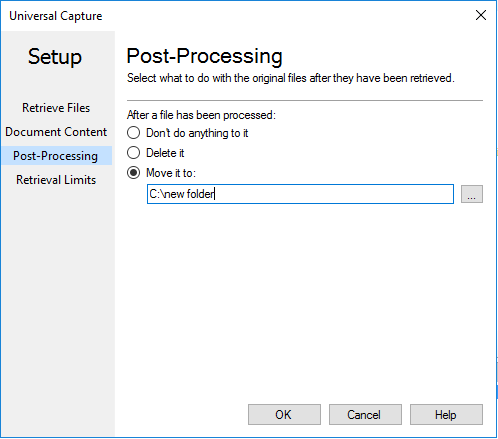Browse for folder with ellipsis button
Screen dimensions: 498x439
(x=472, y=194)
